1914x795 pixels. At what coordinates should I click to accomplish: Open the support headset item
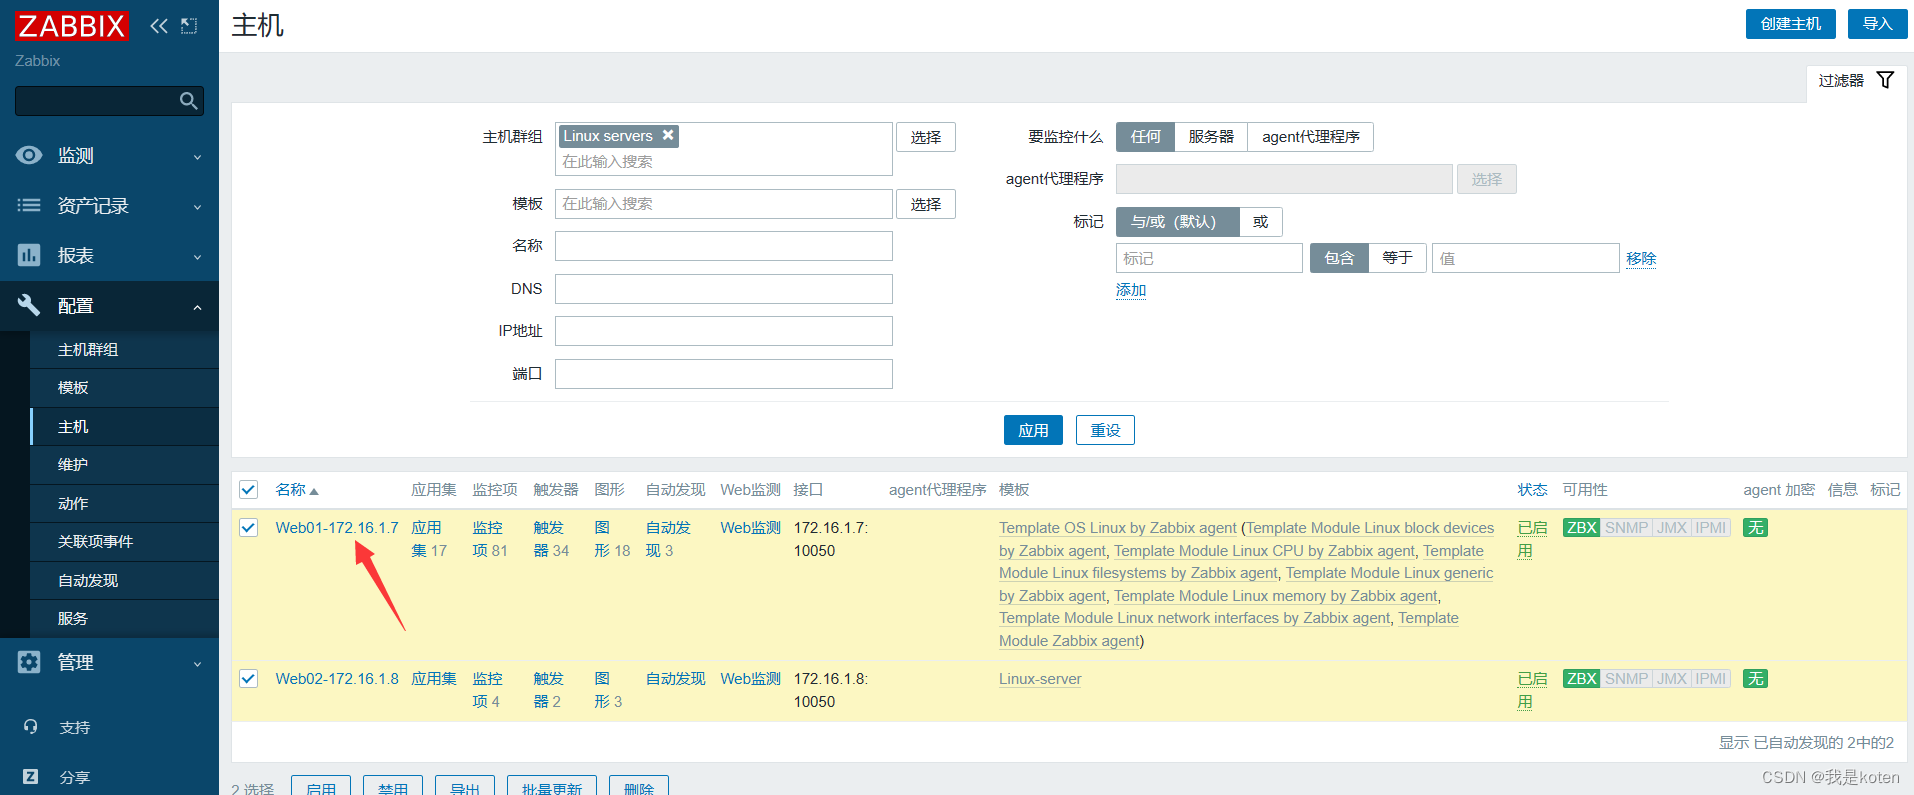tap(30, 727)
